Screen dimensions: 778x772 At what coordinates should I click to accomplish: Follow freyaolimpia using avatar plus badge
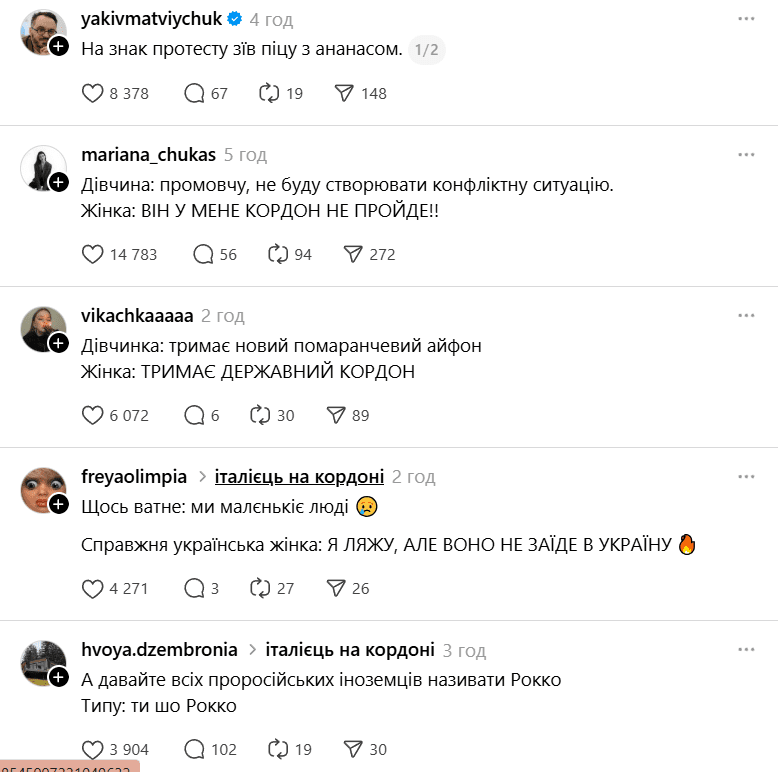(x=59, y=503)
